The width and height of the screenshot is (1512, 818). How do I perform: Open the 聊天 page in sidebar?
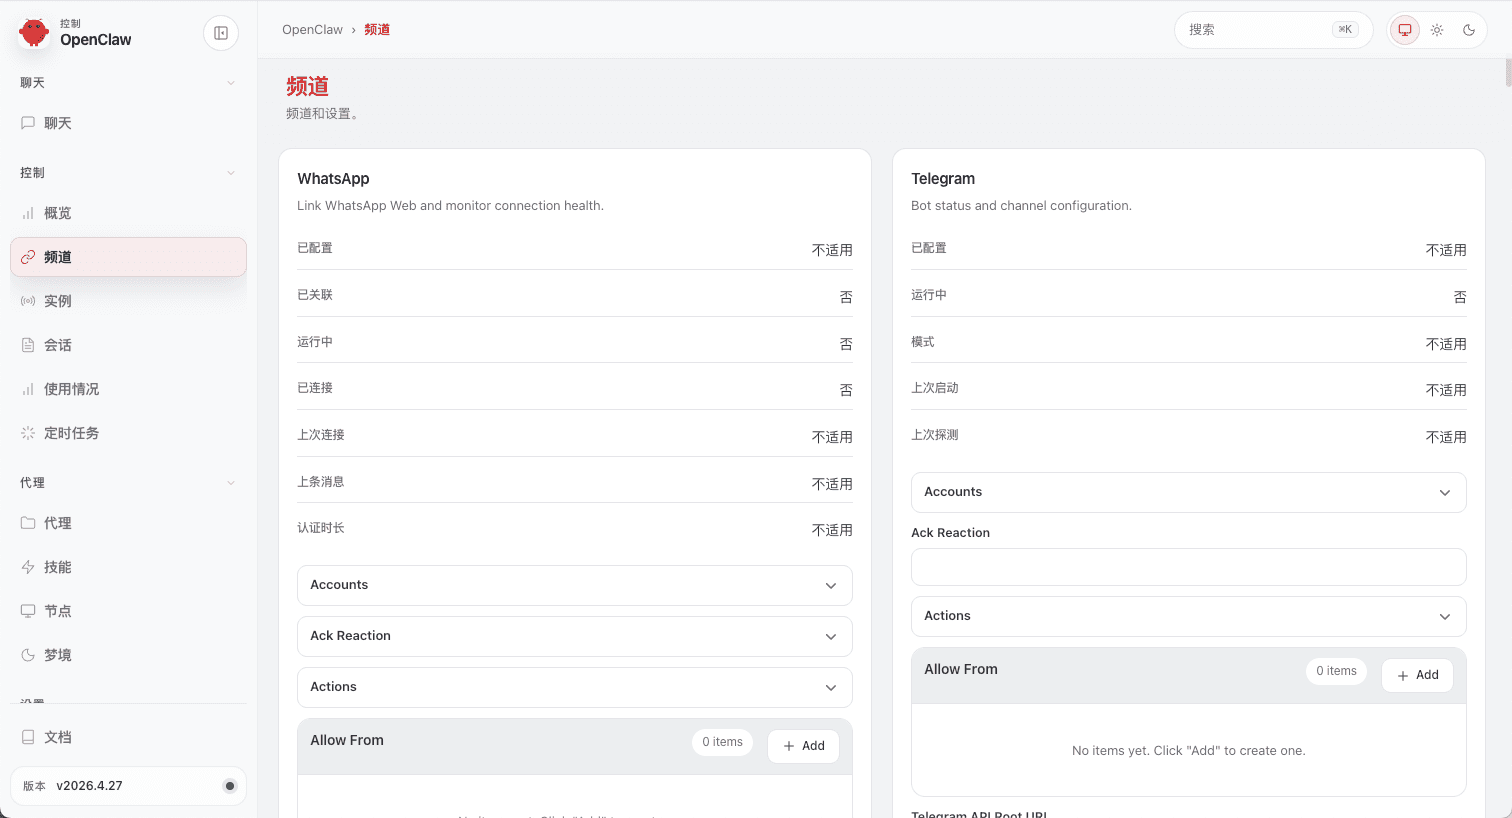(128, 123)
